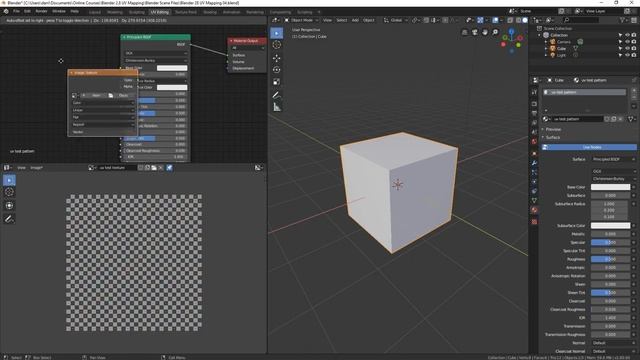Open the Global transform orientation dropdown
640x360 pixels.
[396, 20]
